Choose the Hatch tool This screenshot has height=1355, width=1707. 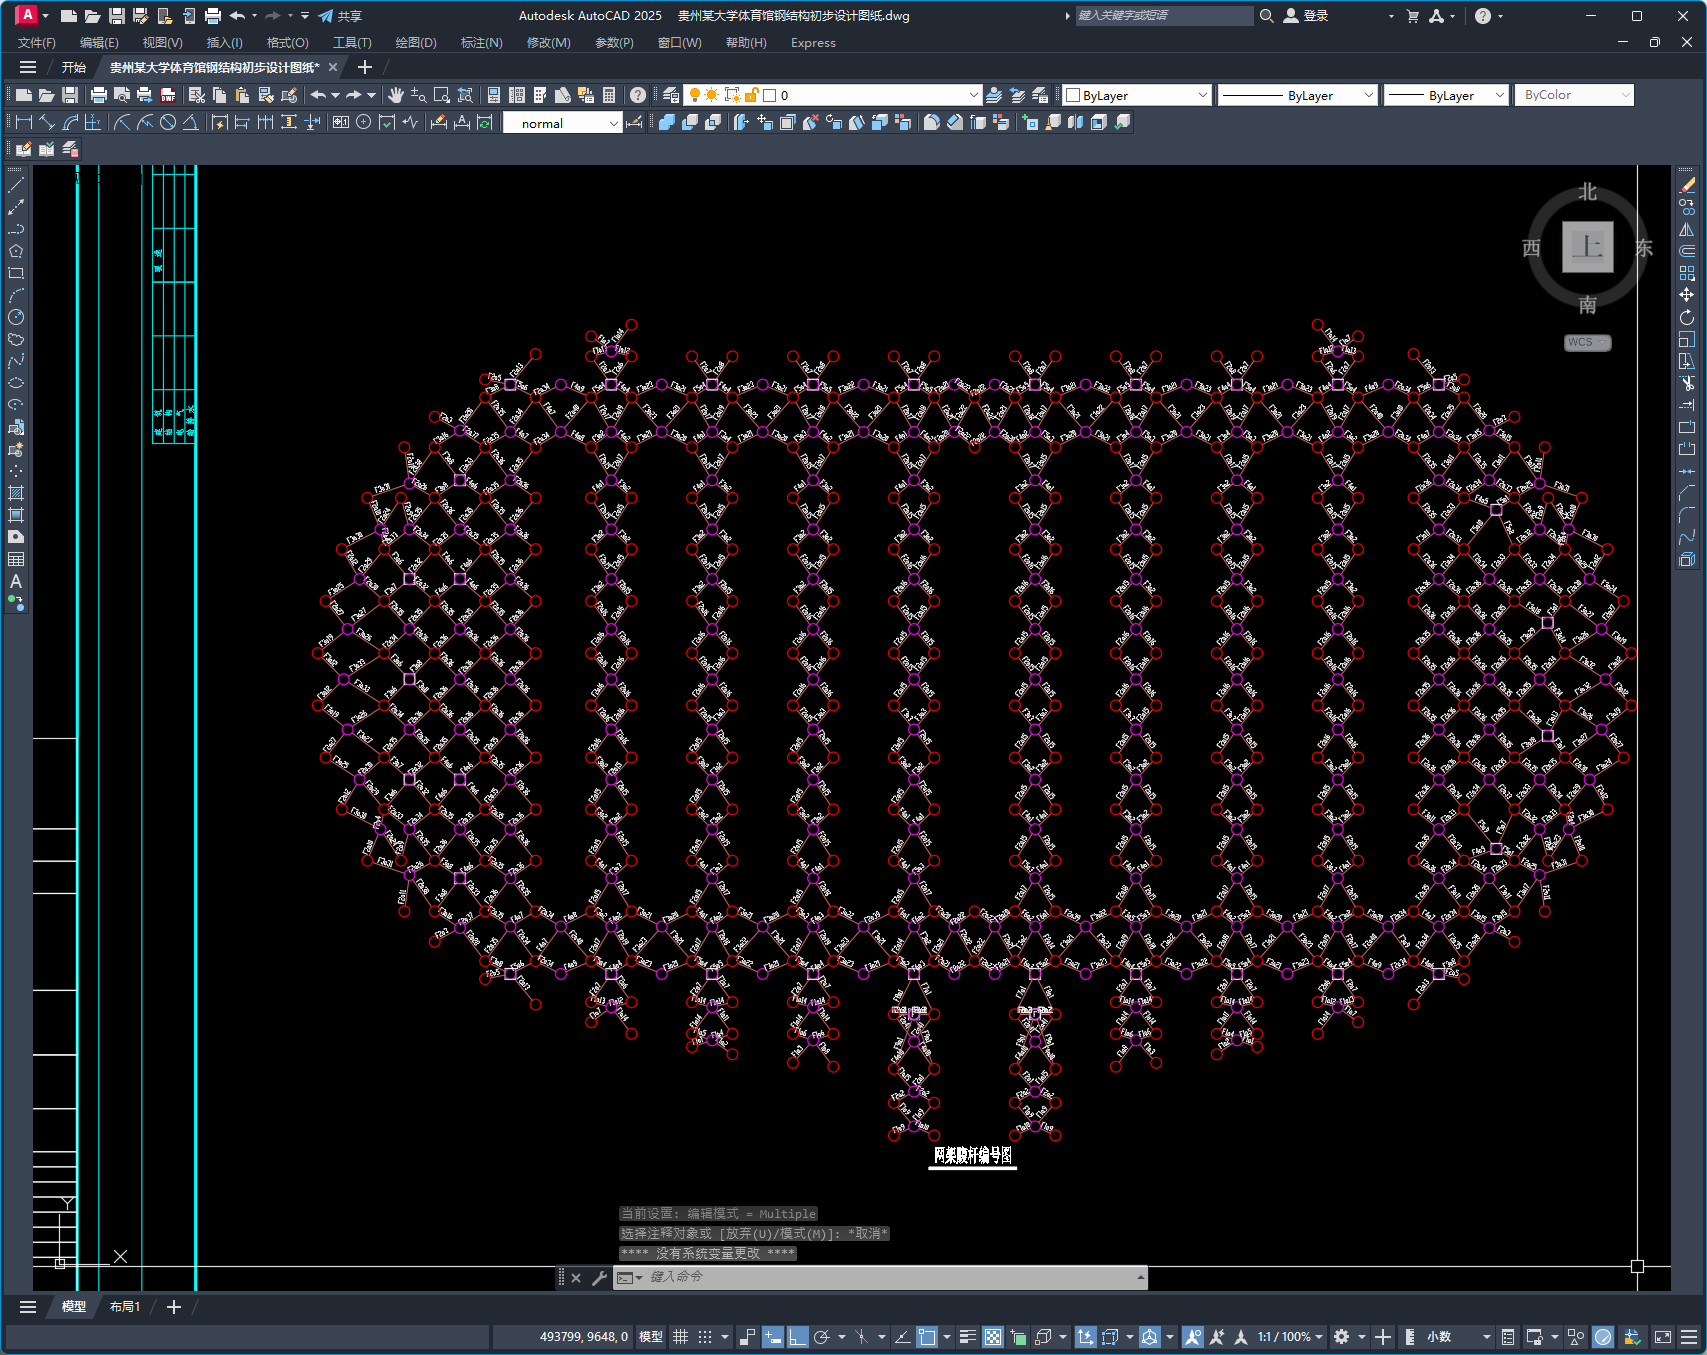[x=16, y=493]
